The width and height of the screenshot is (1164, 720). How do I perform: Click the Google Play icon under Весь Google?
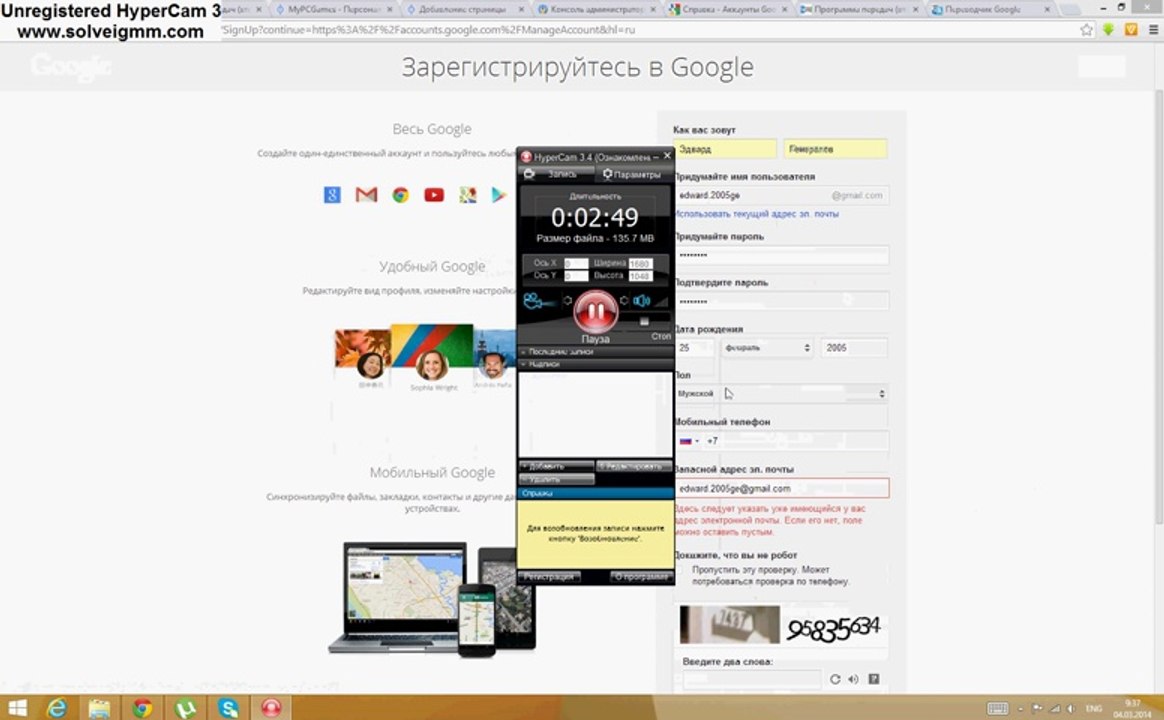tap(498, 195)
